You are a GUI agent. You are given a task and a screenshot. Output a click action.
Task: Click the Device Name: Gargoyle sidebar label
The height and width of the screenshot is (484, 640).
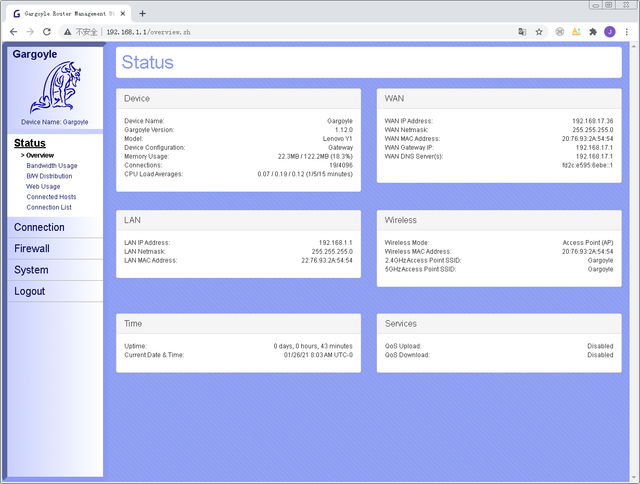click(55, 122)
